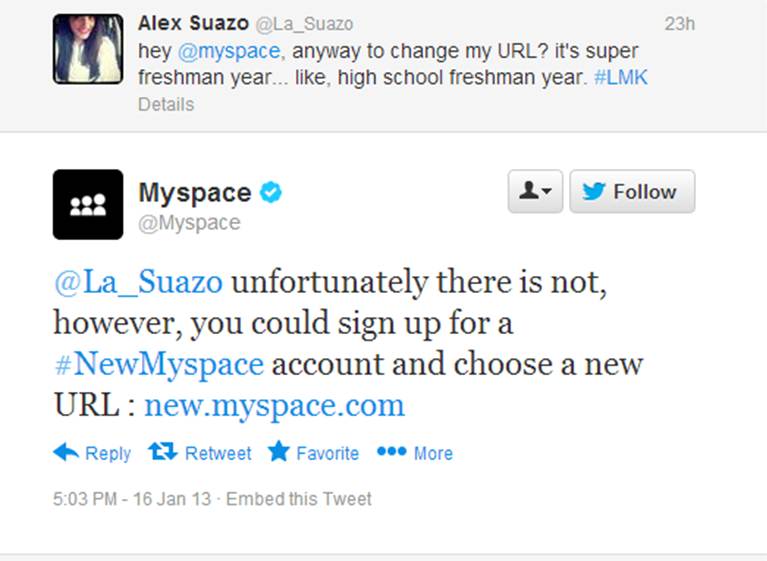Click the Twitter bird icon on Follow button

coord(594,192)
